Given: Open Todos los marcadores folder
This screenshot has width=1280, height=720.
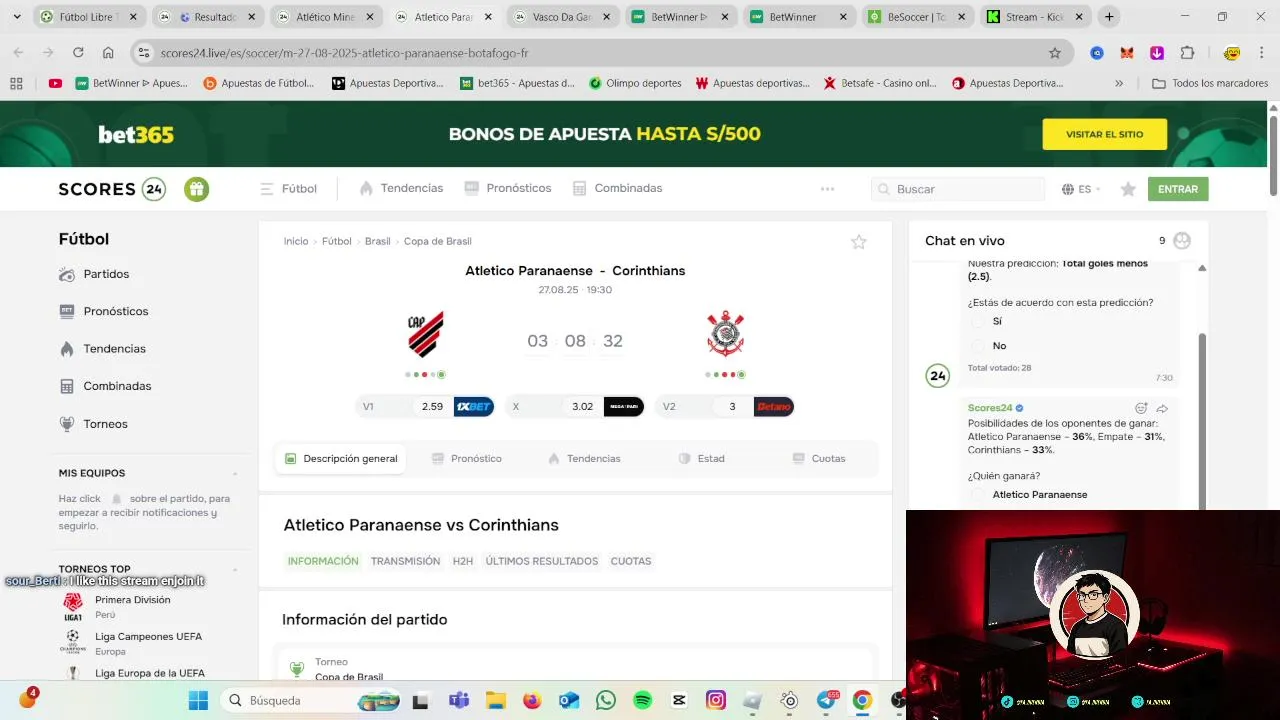Looking at the screenshot, I should [x=1210, y=83].
